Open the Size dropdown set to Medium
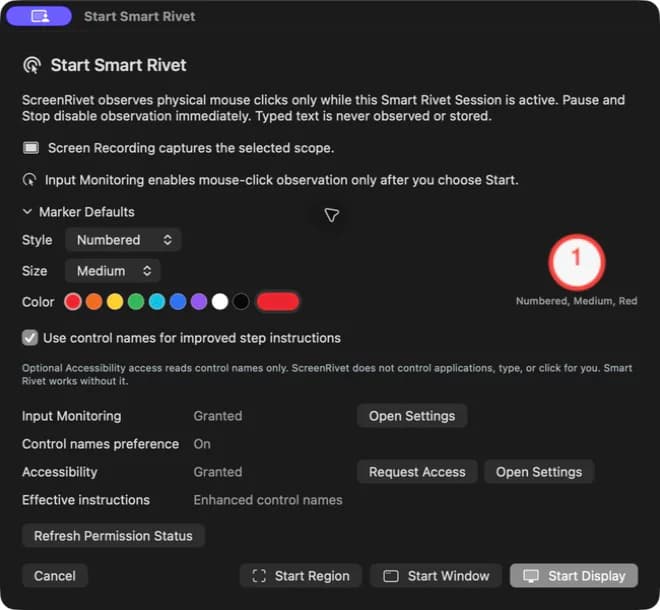660x610 pixels. point(113,271)
